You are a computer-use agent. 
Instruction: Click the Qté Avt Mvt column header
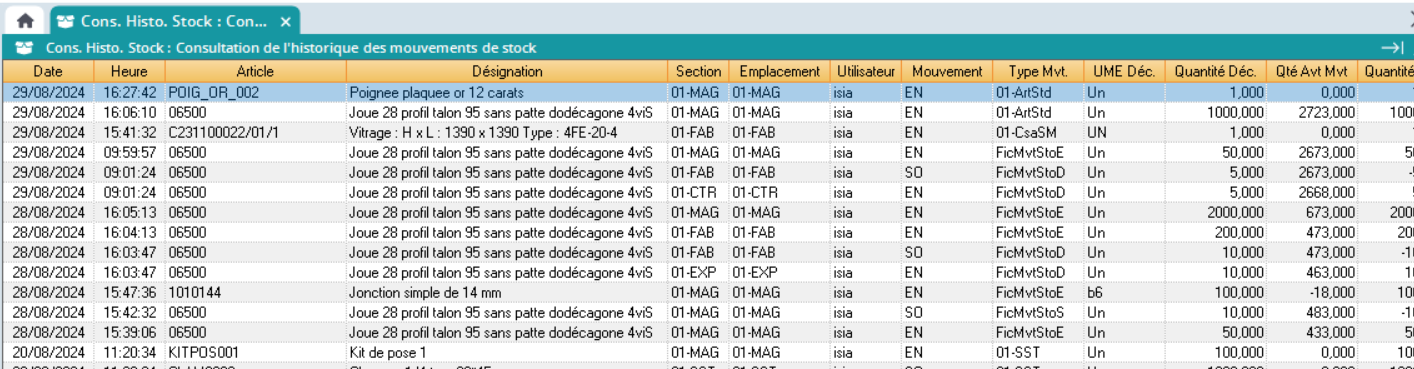1312,72
